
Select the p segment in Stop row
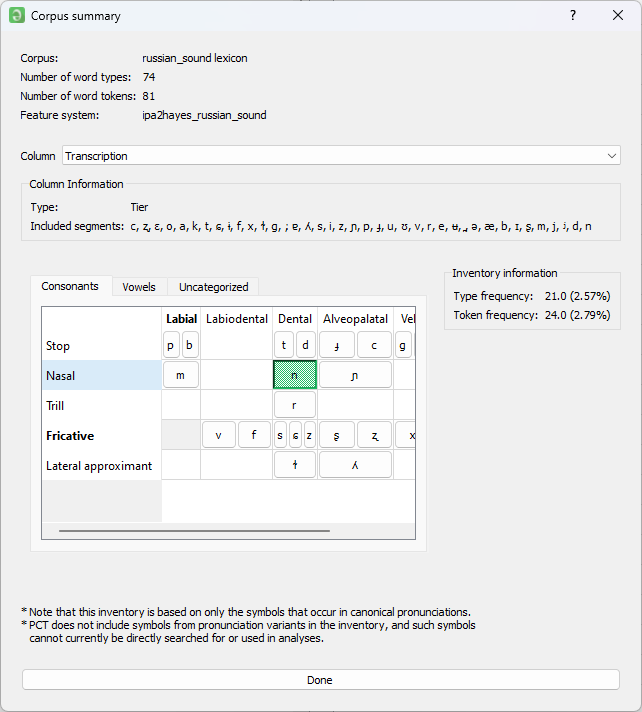[x=171, y=345]
